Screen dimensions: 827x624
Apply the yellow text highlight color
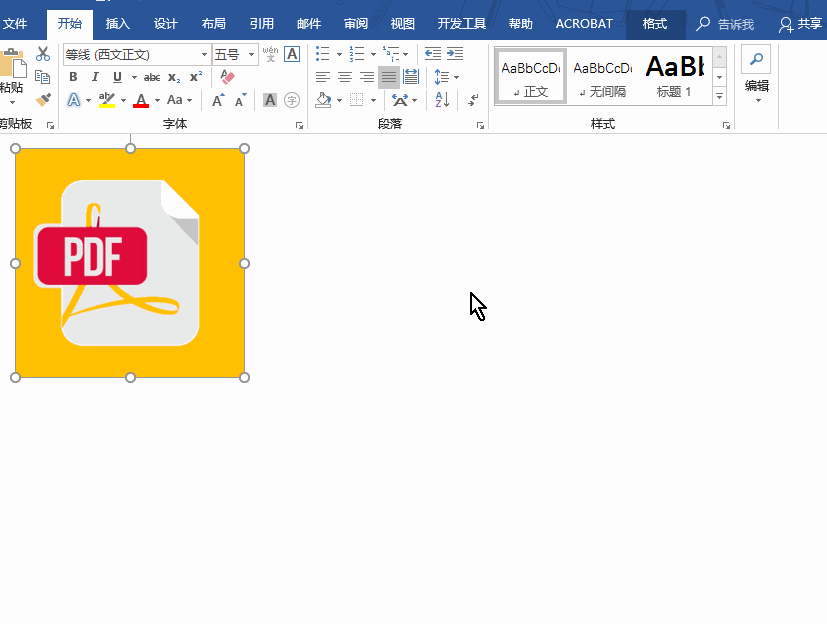(107, 100)
